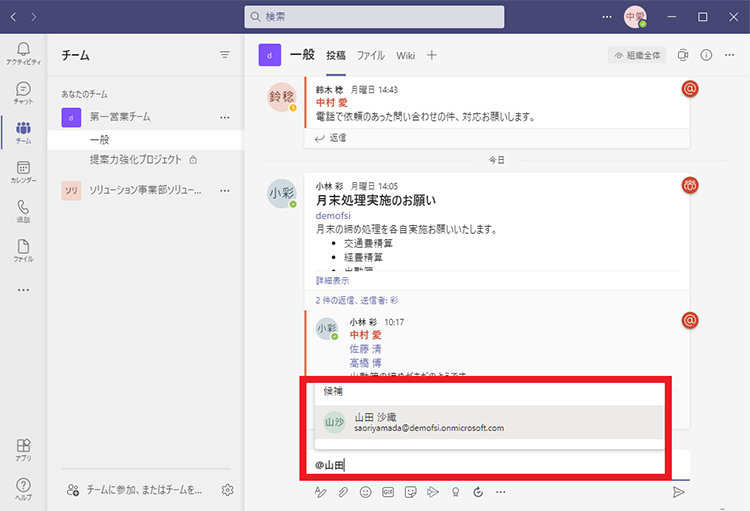Select the 一般 channel
The image size is (750, 511).
coord(145,140)
